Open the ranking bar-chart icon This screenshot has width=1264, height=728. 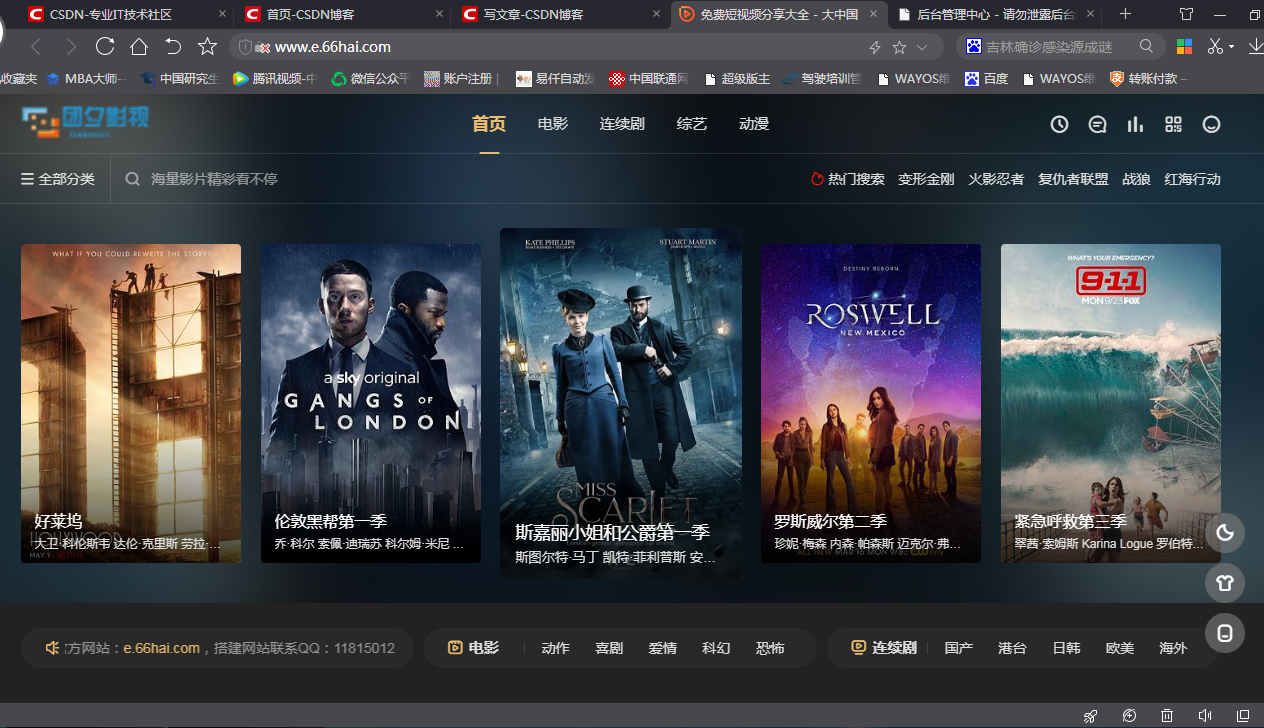pyautogui.click(x=1136, y=125)
